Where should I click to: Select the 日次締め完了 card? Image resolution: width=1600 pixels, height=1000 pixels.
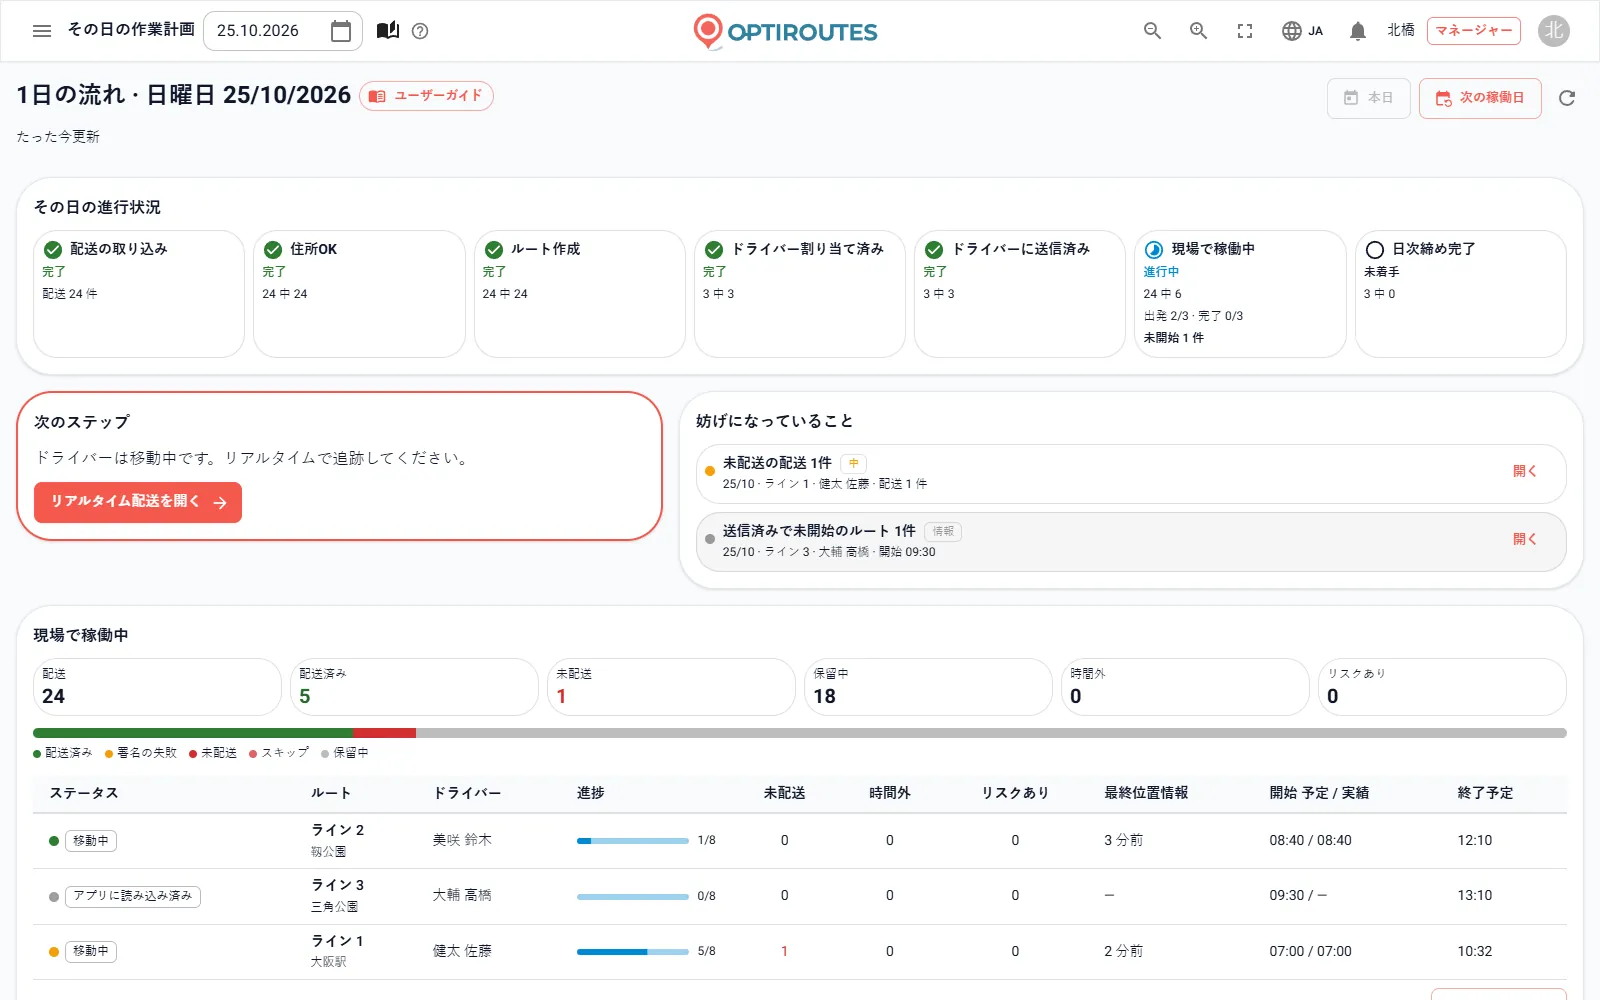(x=1460, y=294)
